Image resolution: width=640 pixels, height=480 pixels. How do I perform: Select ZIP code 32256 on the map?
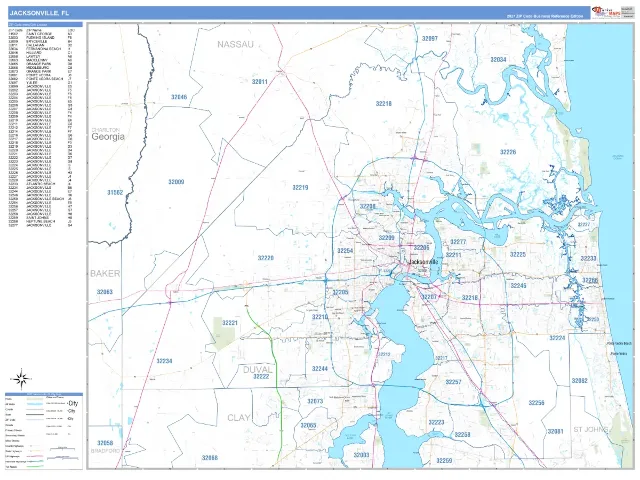[x=536, y=403]
